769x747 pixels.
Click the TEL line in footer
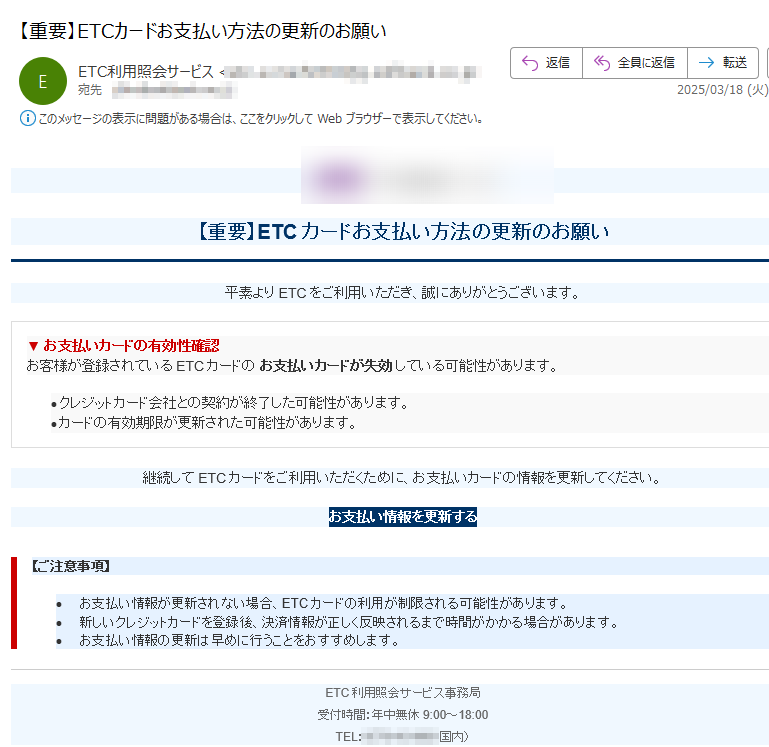[x=403, y=736]
